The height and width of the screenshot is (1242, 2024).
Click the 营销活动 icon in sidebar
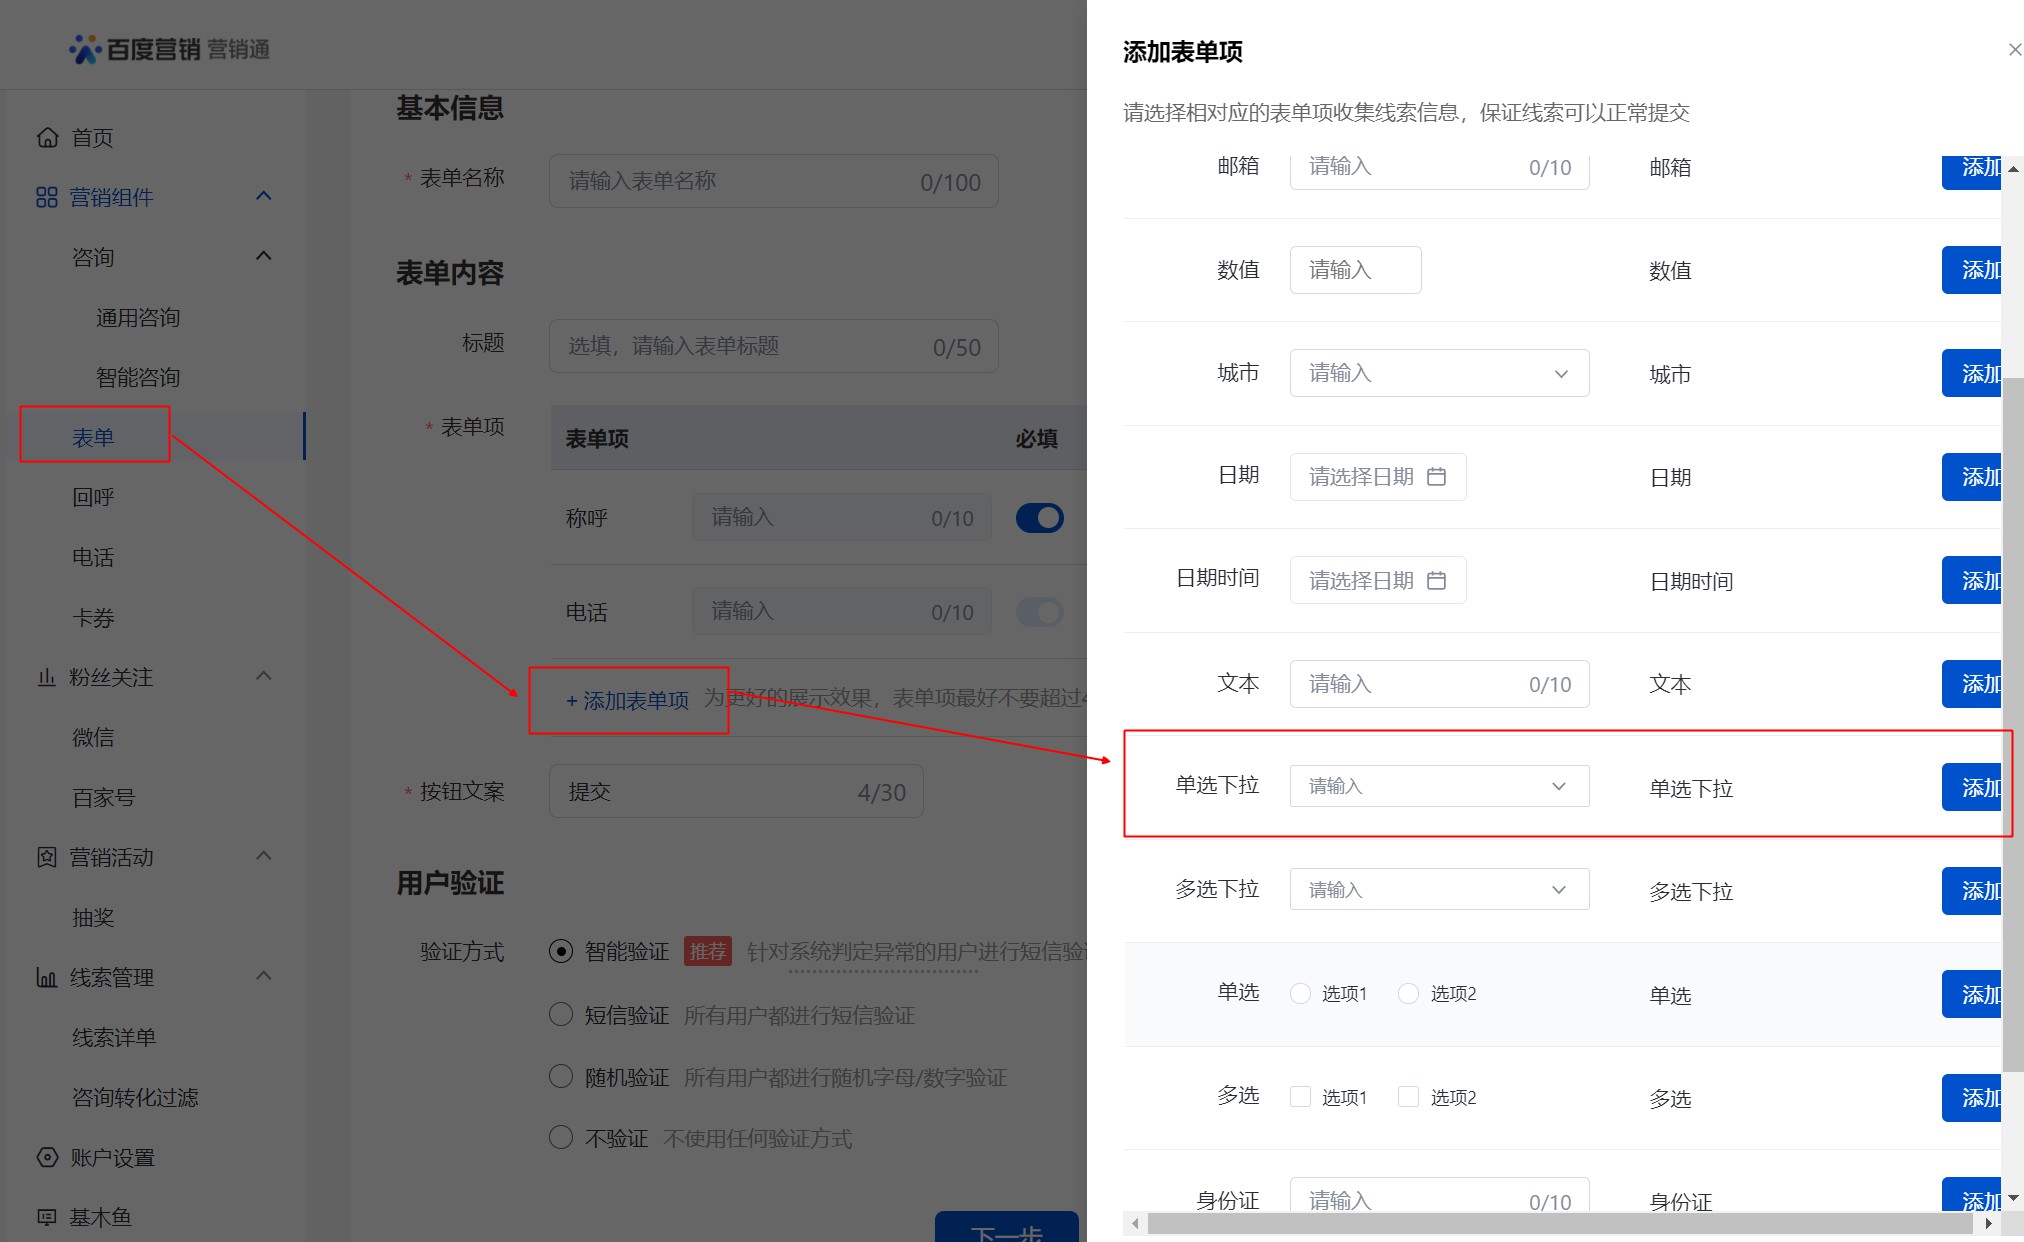[x=46, y=857]
